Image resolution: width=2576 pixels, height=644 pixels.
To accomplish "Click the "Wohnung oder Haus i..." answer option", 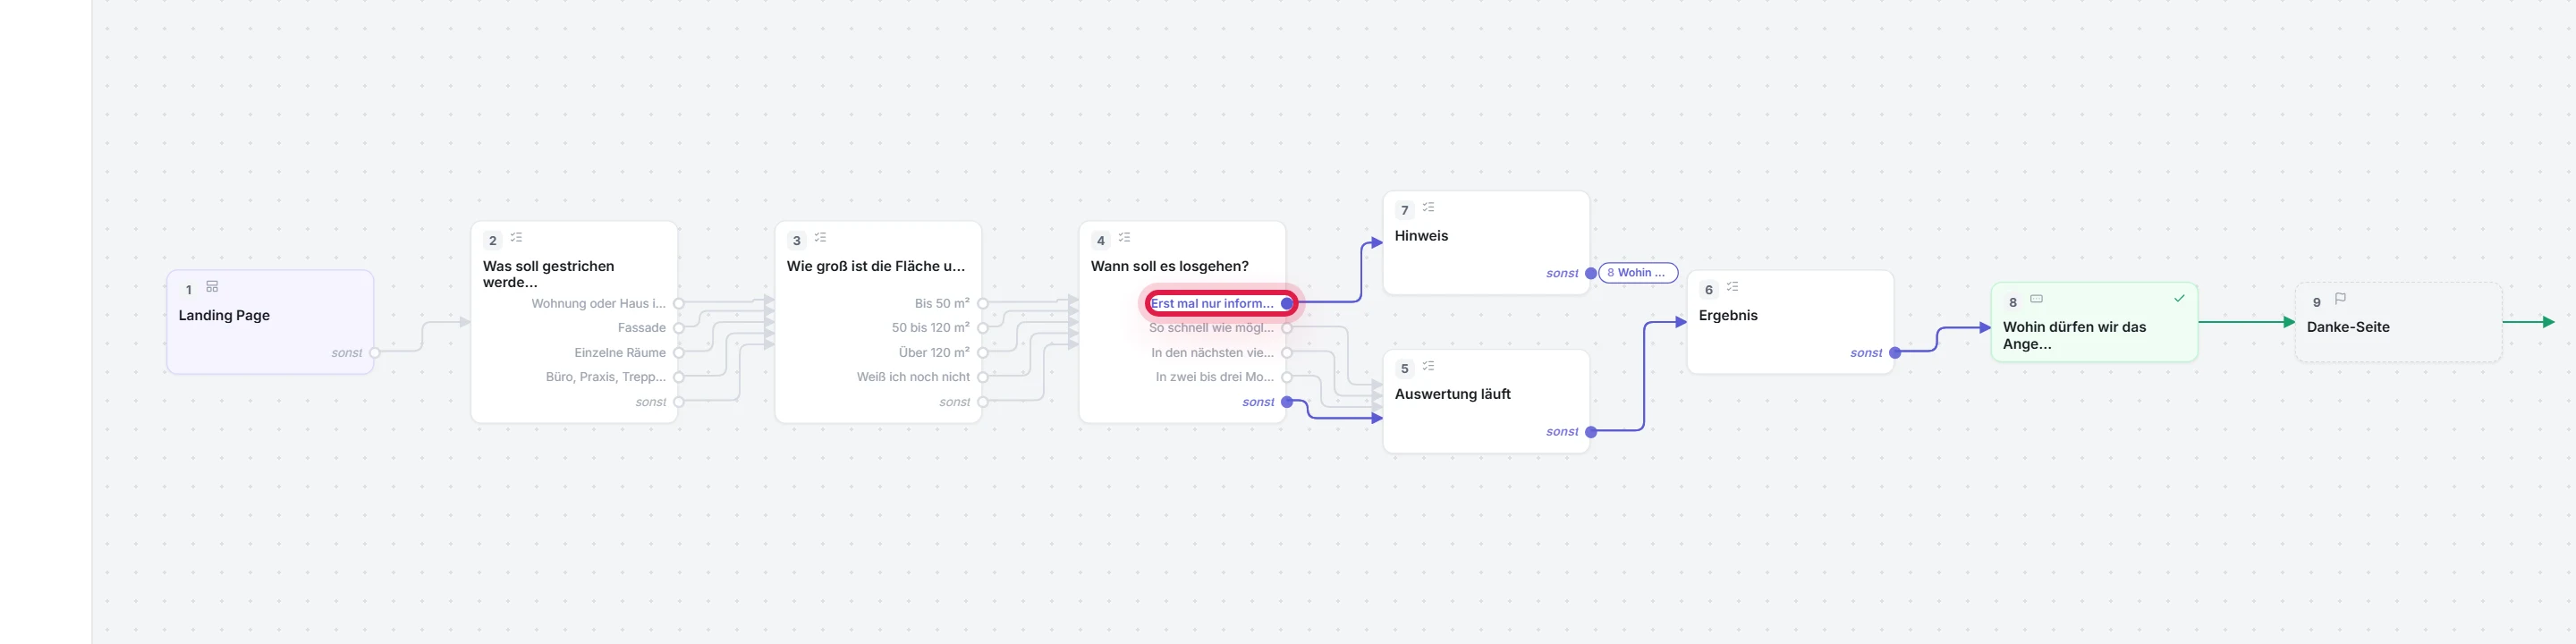I will pos(598,303).
